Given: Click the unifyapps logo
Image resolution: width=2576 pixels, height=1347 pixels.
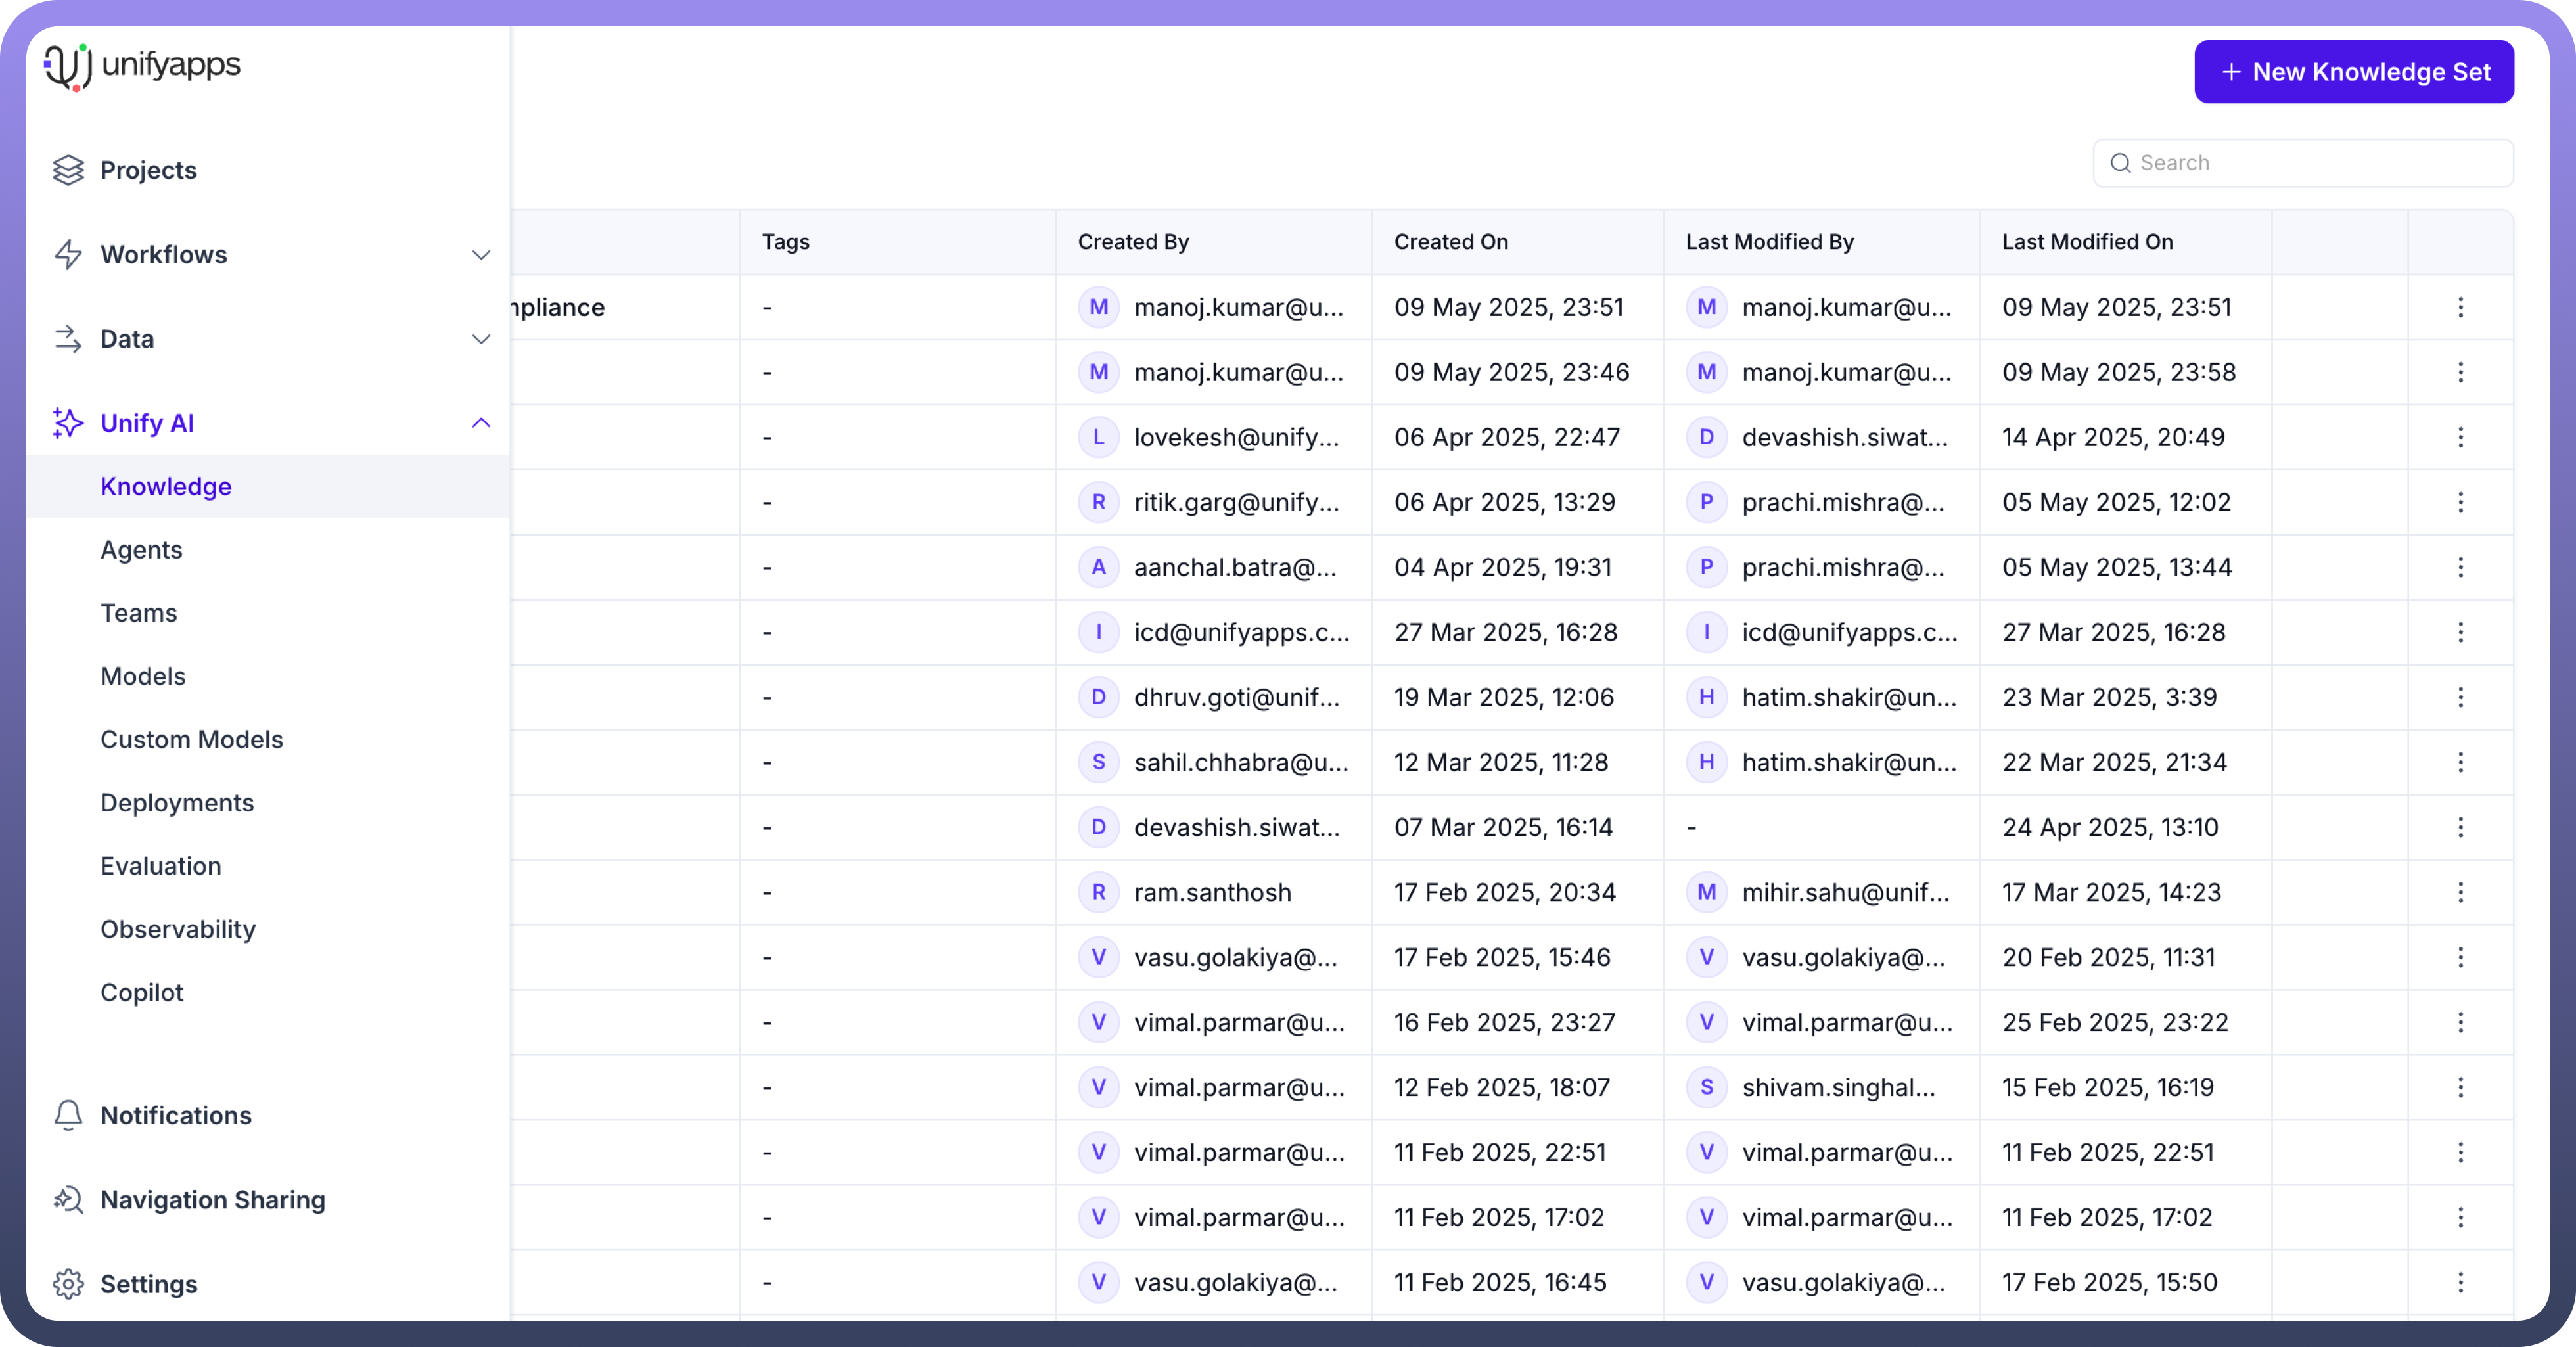Looking at the screenshot, I should pyautogui.click(x=142, y=66).
